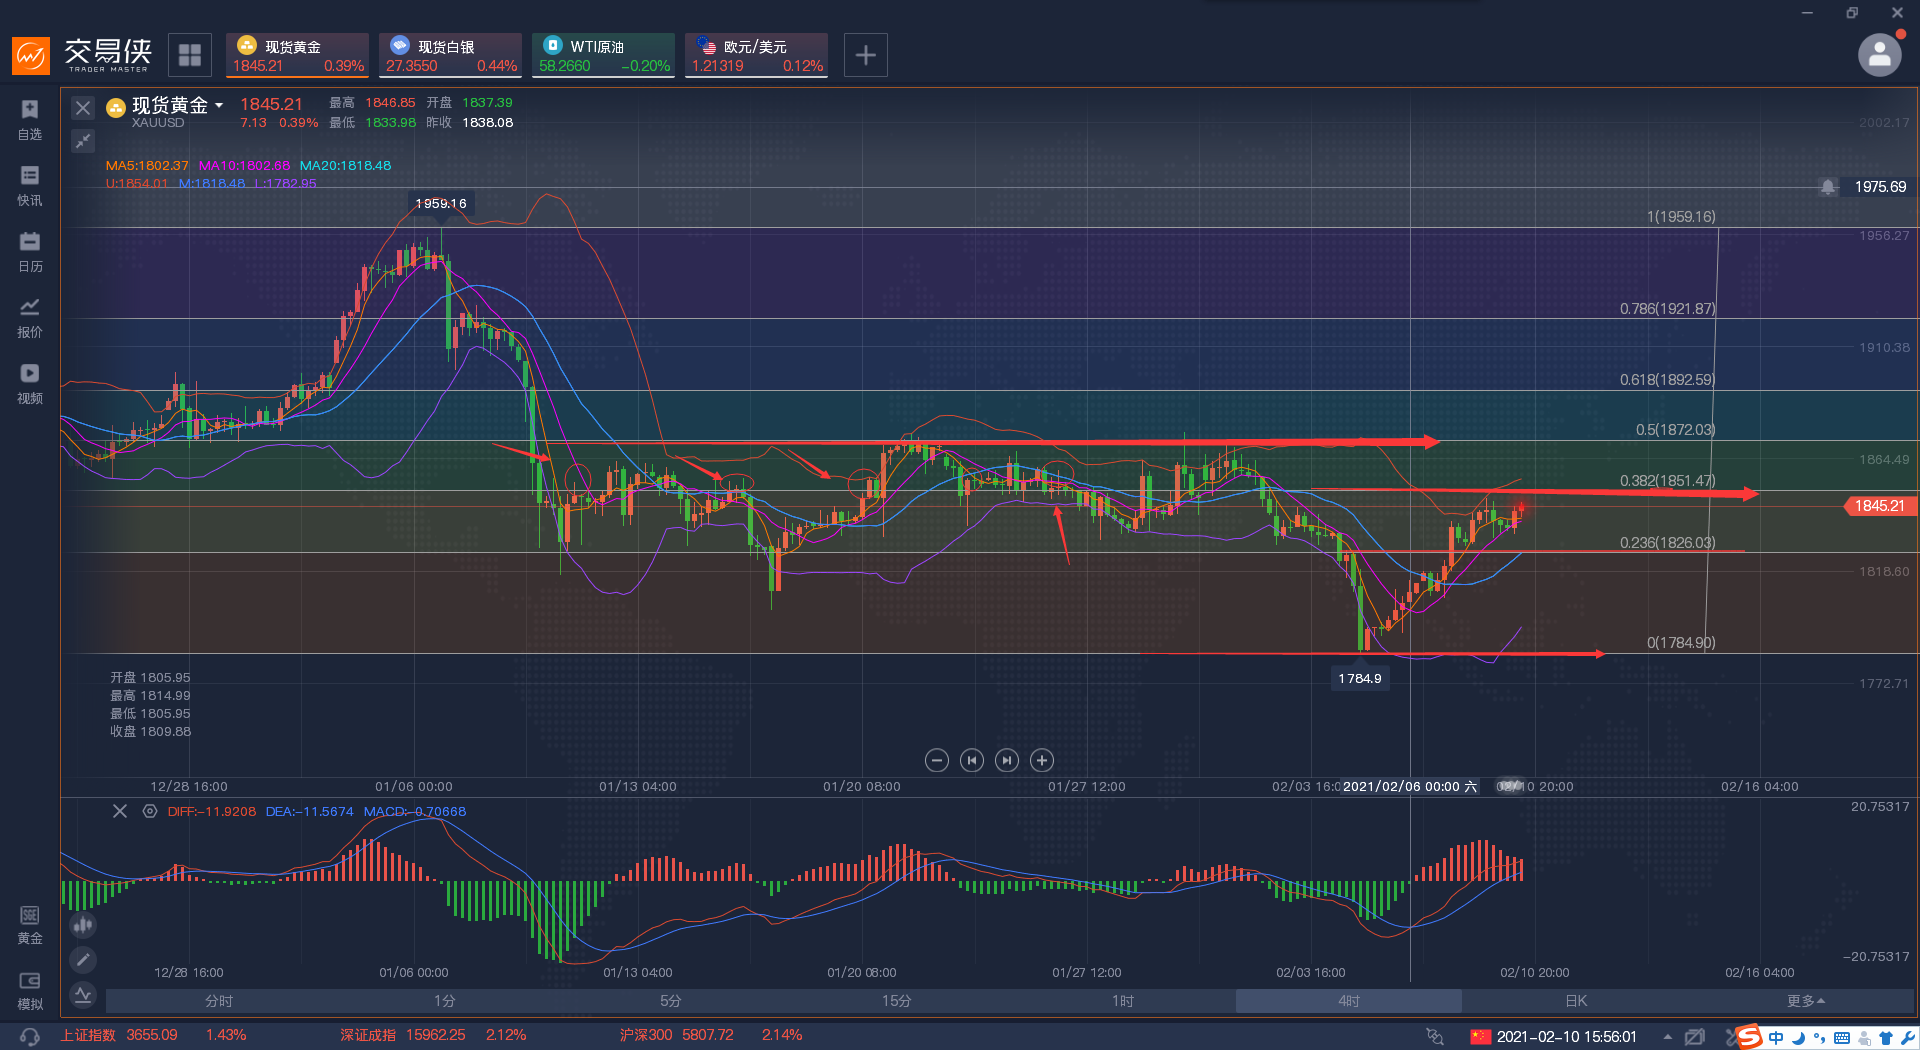Image resolution: width=1920 pixels, height=1050 pixels.
Task: Click the 1959.16 high price marker
Action: 441,203
